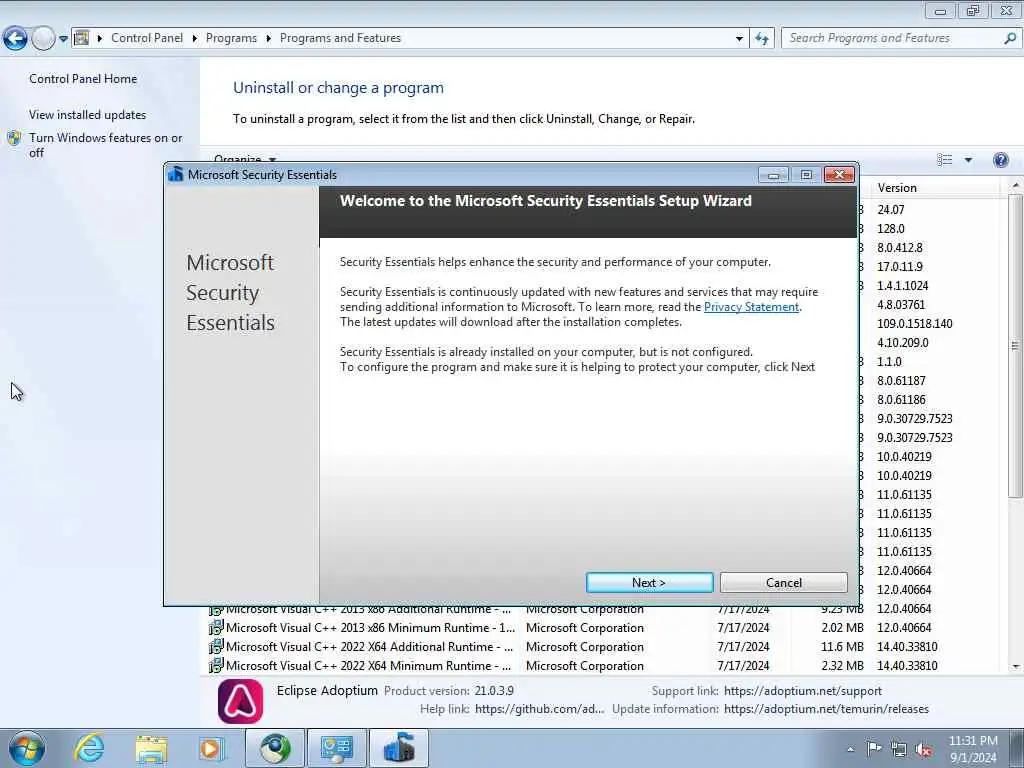Click version 24.07 cell
Screen dimensions: 1024x768
[x=891, y=210]
